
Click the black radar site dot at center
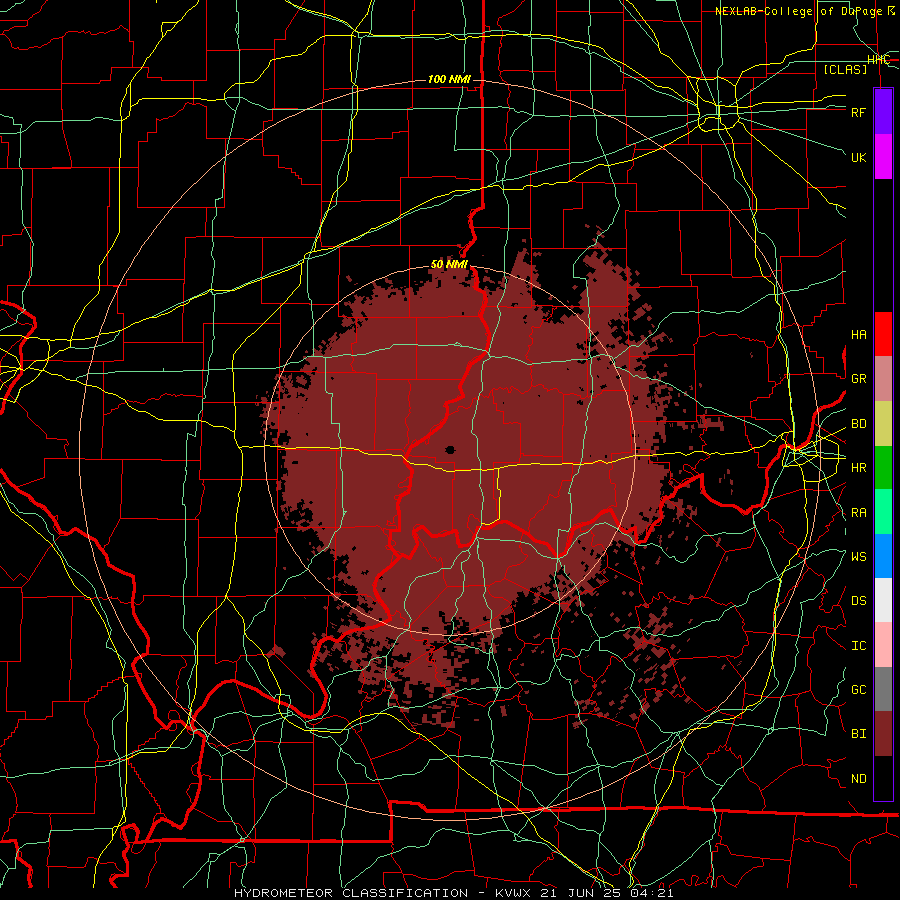450,450
